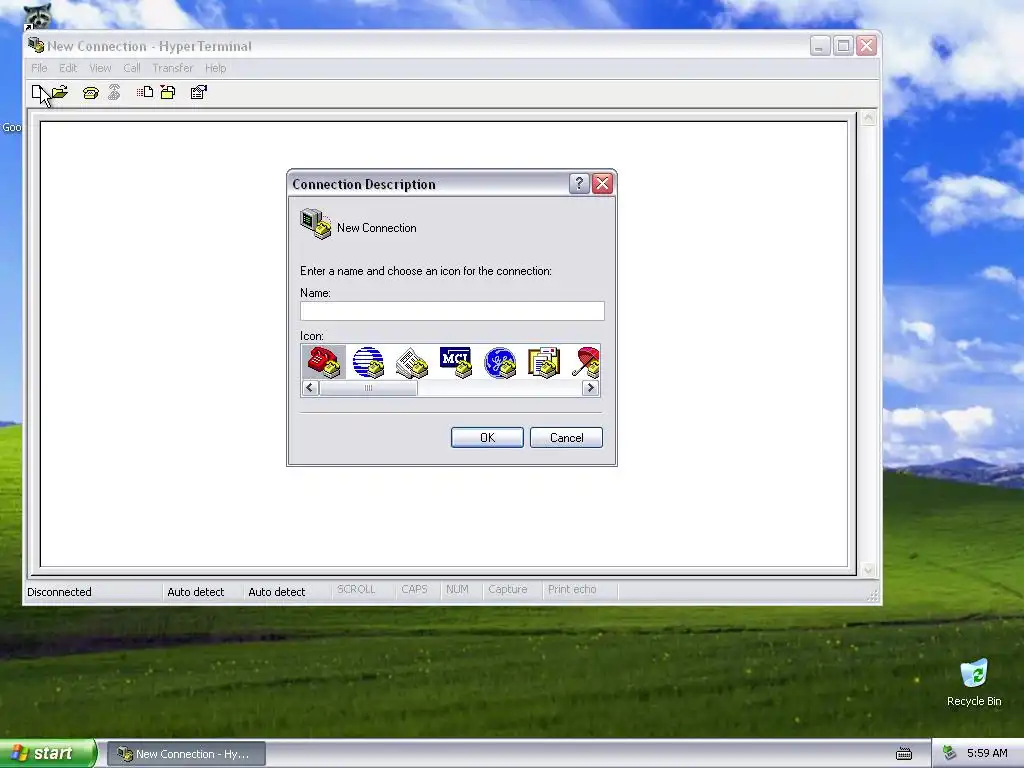Click the Capture status bar indicator
This screenshot has height=768, width=1024.
point(507,589)
